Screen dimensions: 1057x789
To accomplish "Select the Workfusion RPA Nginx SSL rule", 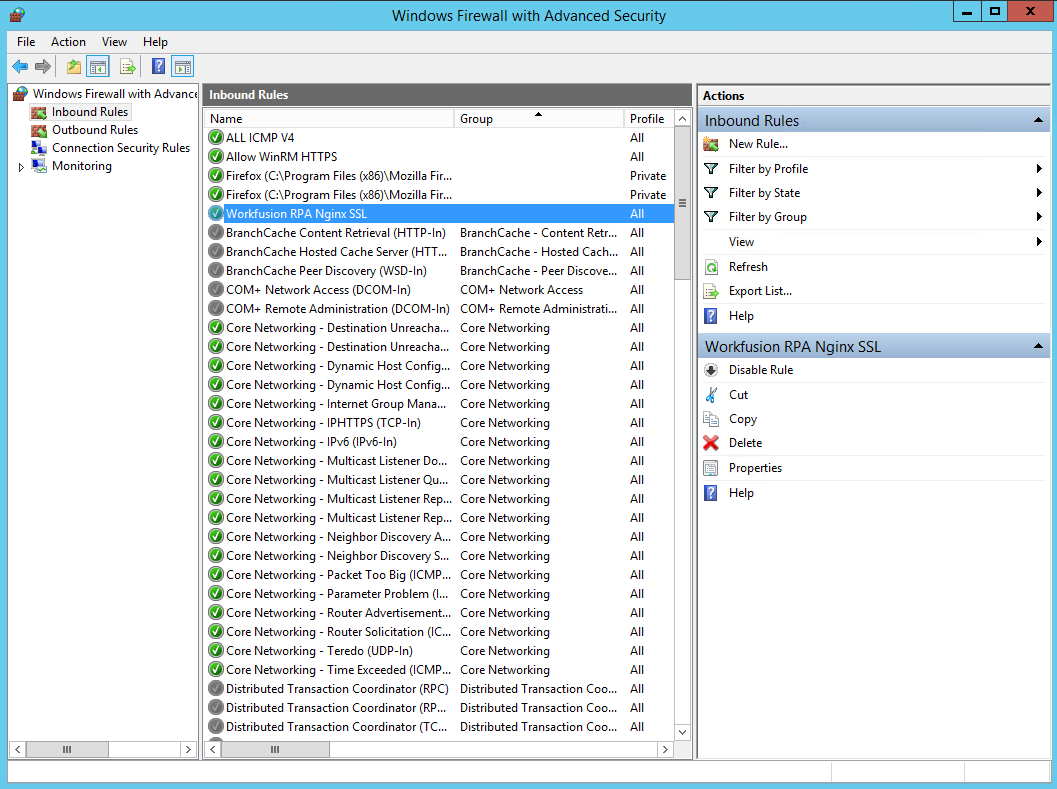I will click(x=439, y=214).
